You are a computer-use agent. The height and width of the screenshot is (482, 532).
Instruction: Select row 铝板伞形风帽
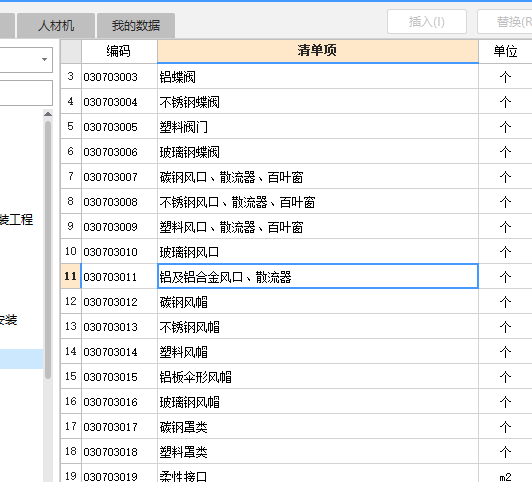pos(318,377)
